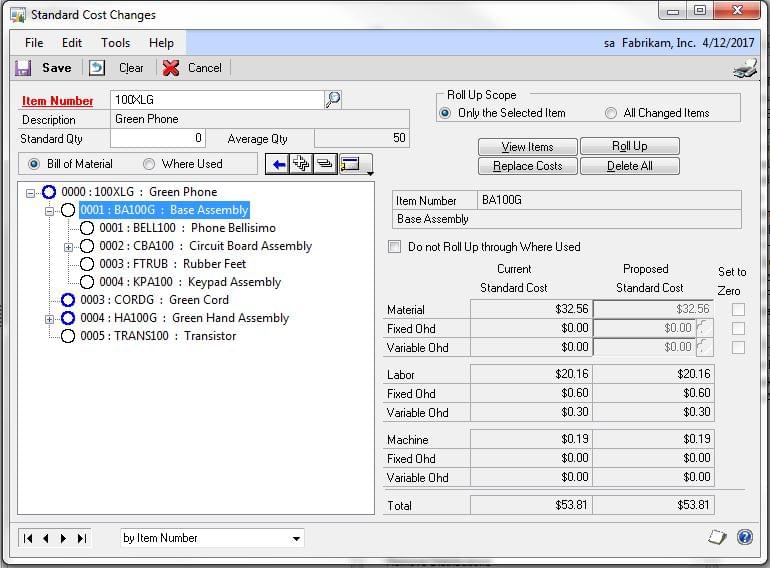Collapse the 100XLG Green Phone root node

[x=30, y=193]
